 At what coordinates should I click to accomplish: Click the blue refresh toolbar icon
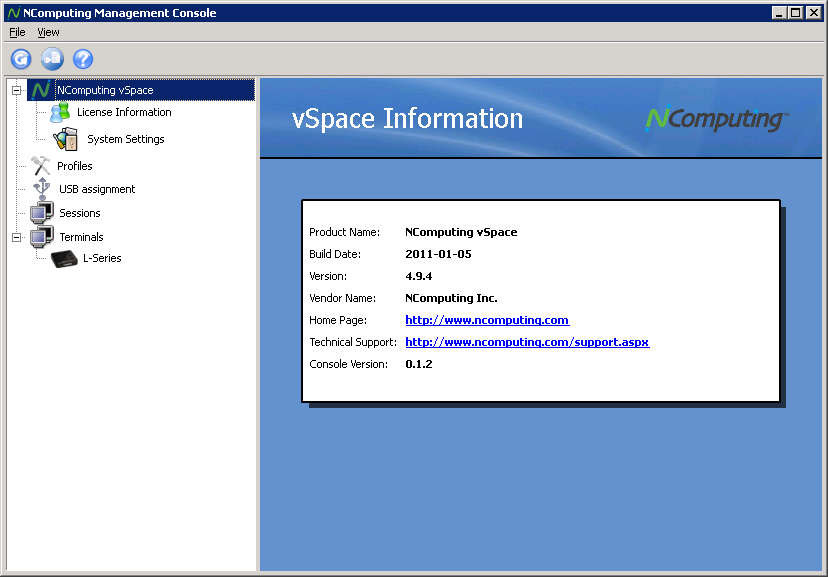coord(21,59)
